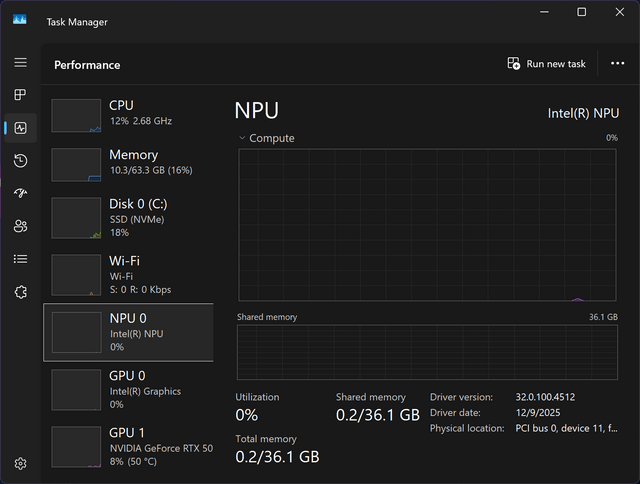Viewport: 640px width, 484px height.
Task: Click the Driver version: label
Action: tap(461, 397)
